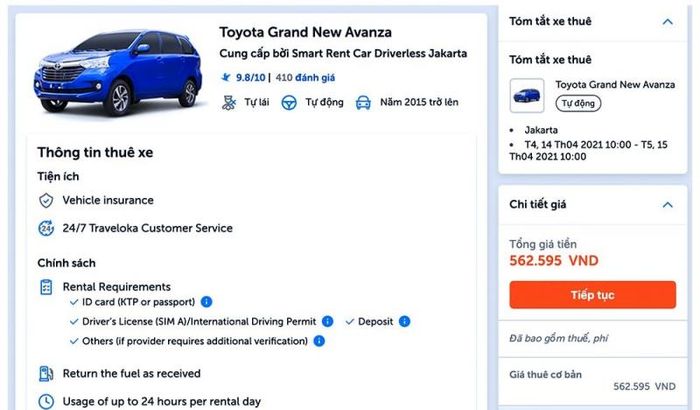The width and height of the screenshot is (700, 410).
Task: Collapse the Tóm tắt xe thuê panel
Action: [x=667, y=21]
